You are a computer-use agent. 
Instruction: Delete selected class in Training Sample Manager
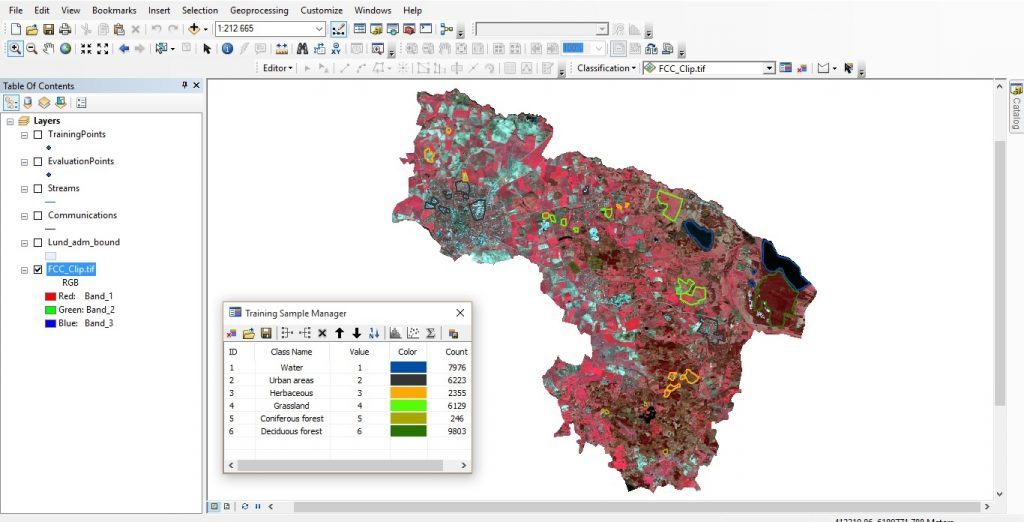[x=322, y=333]
